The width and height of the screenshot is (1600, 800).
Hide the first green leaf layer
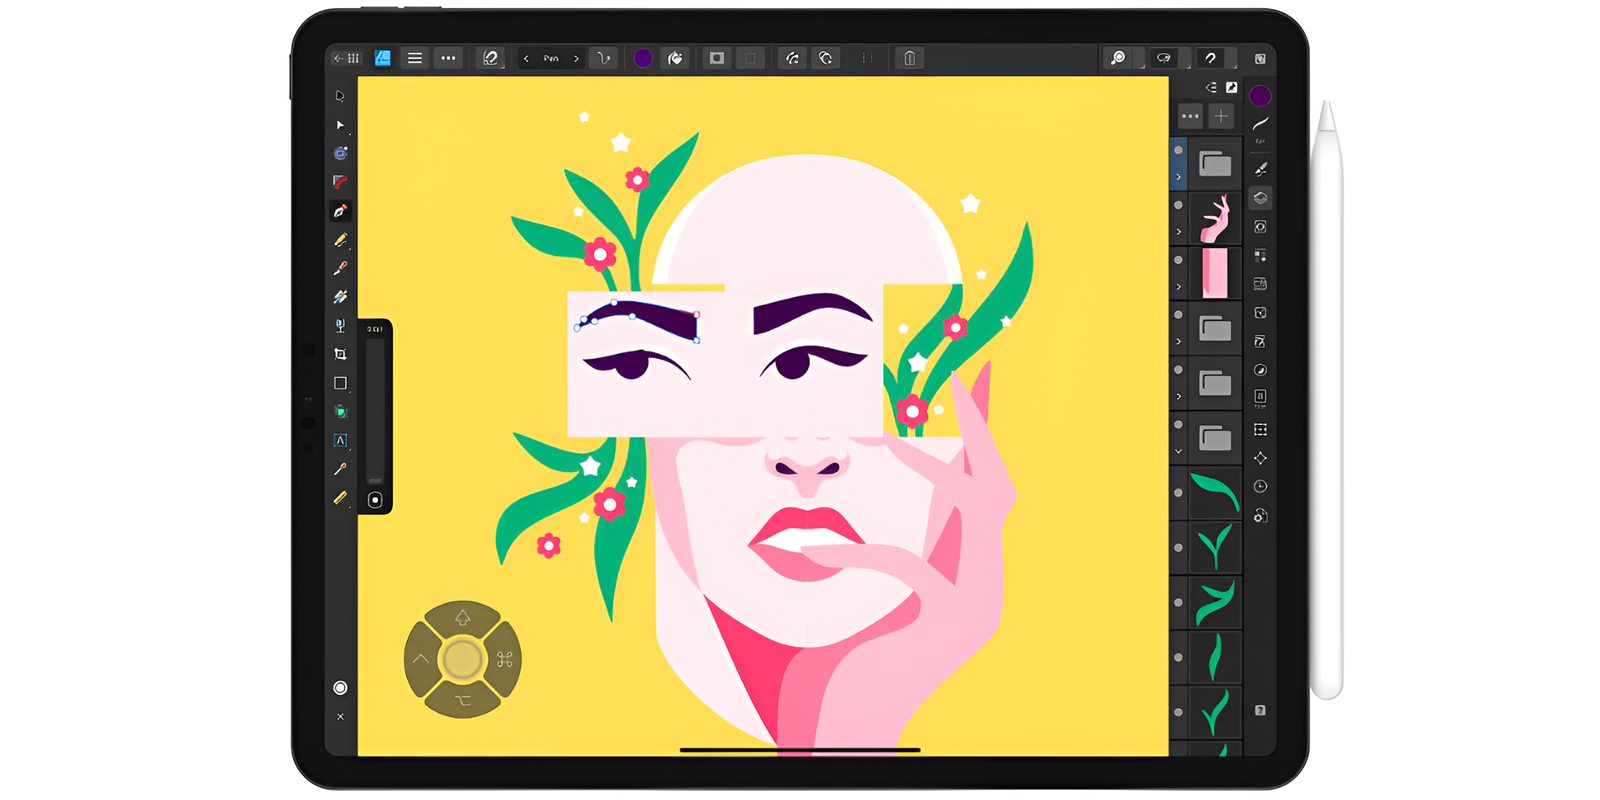coord(1178,493)
